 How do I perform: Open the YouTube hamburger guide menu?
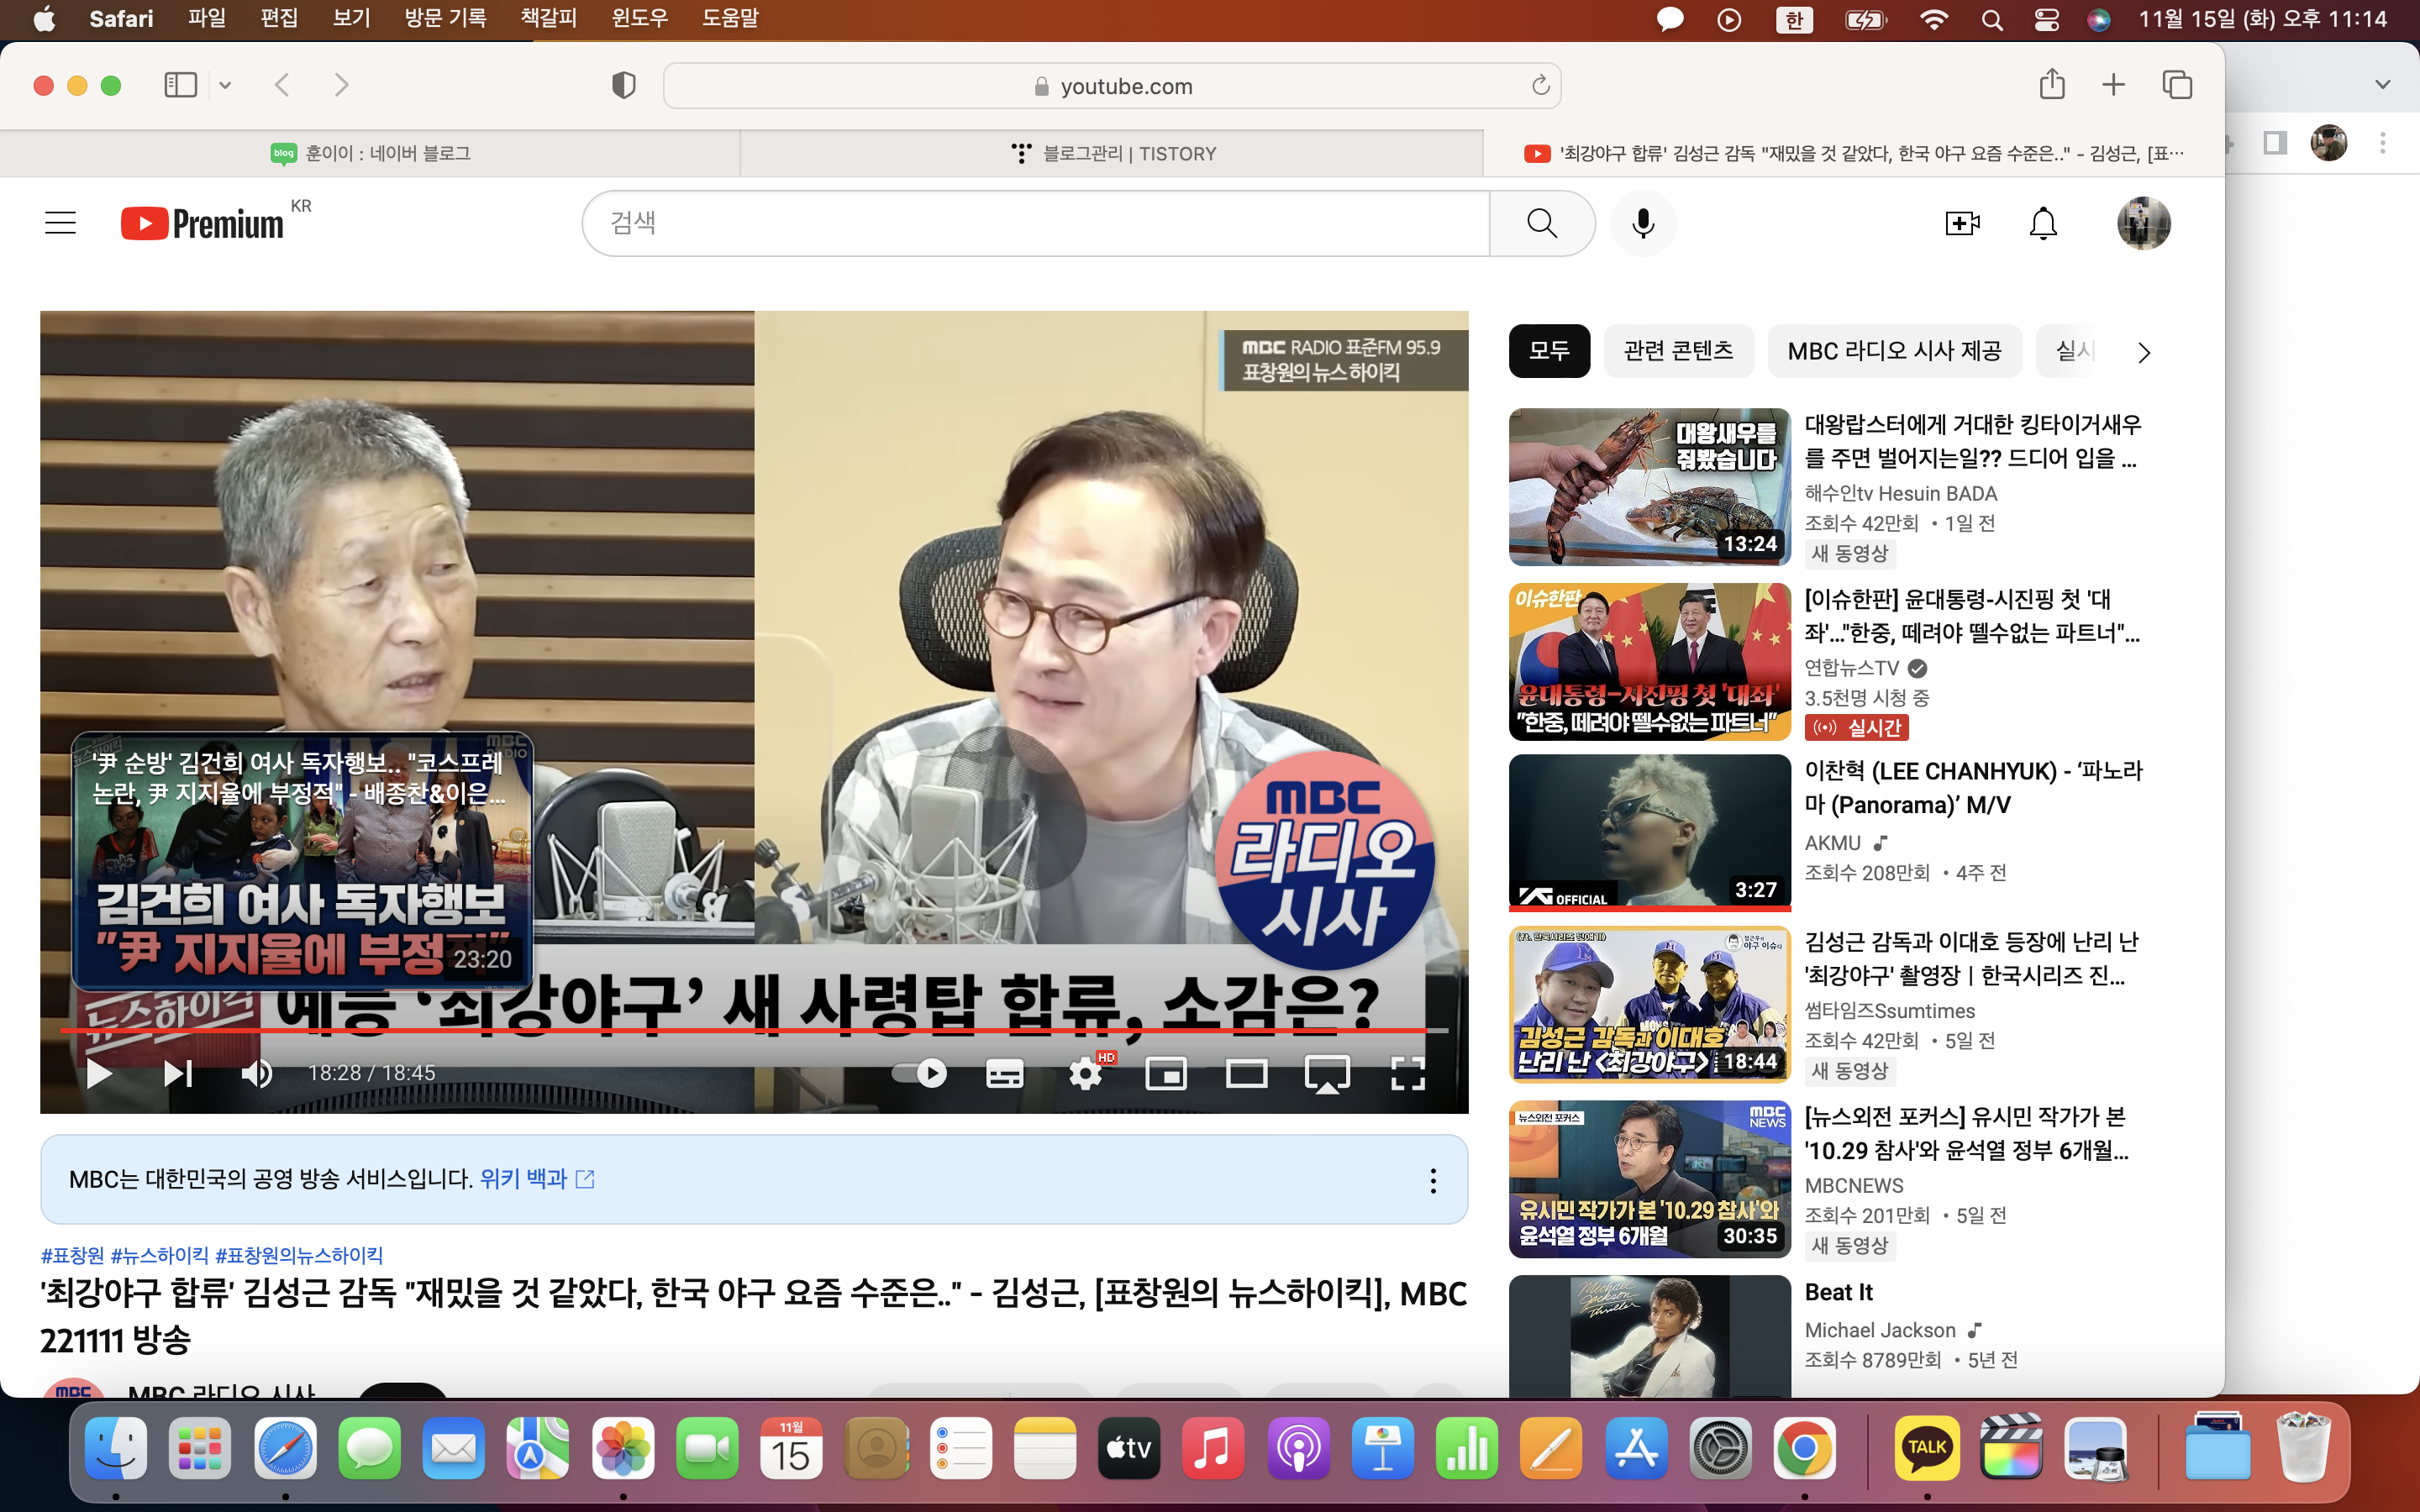pos(60,223)
